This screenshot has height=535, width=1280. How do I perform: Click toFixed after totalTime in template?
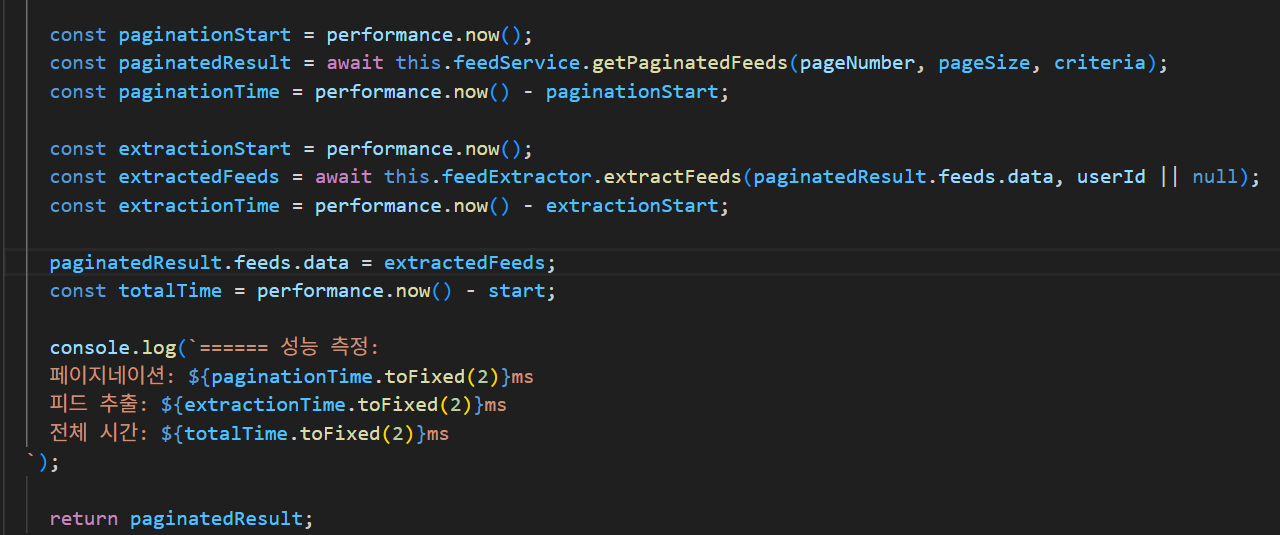[339, 434]
